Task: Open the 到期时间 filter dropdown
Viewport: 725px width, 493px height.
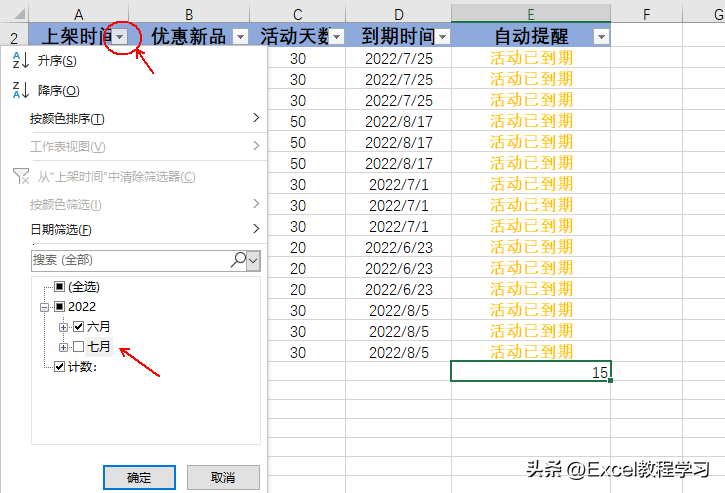Action: click(442, 37)
